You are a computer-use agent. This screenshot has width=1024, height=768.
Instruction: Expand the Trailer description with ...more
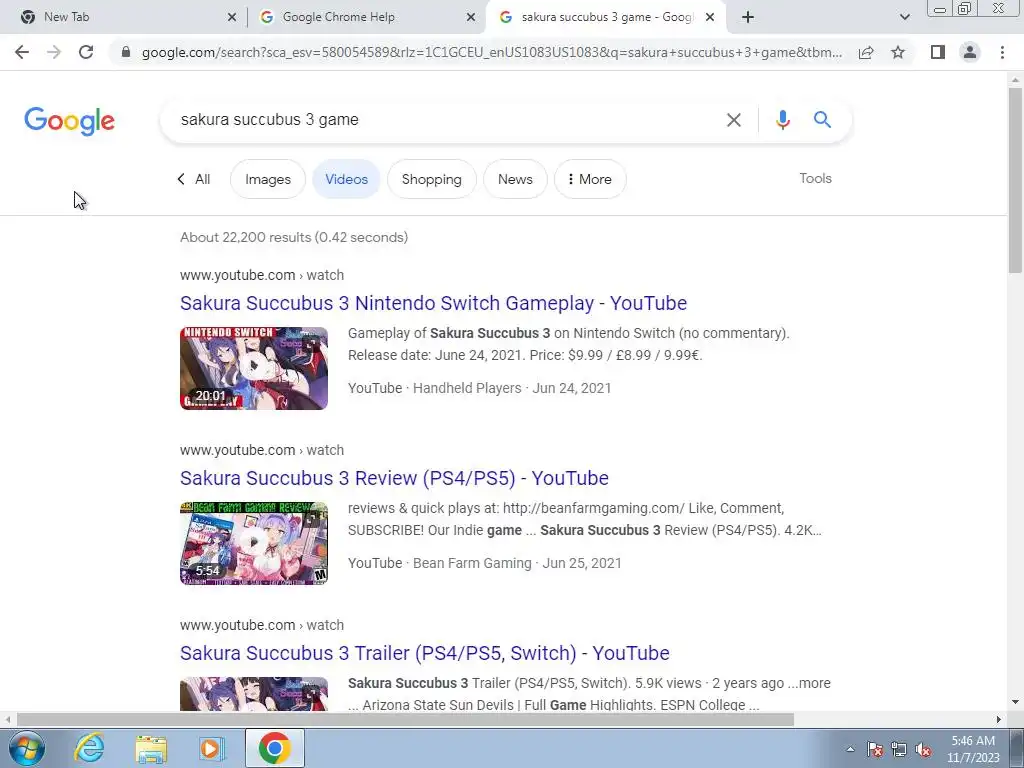point(809,683)
